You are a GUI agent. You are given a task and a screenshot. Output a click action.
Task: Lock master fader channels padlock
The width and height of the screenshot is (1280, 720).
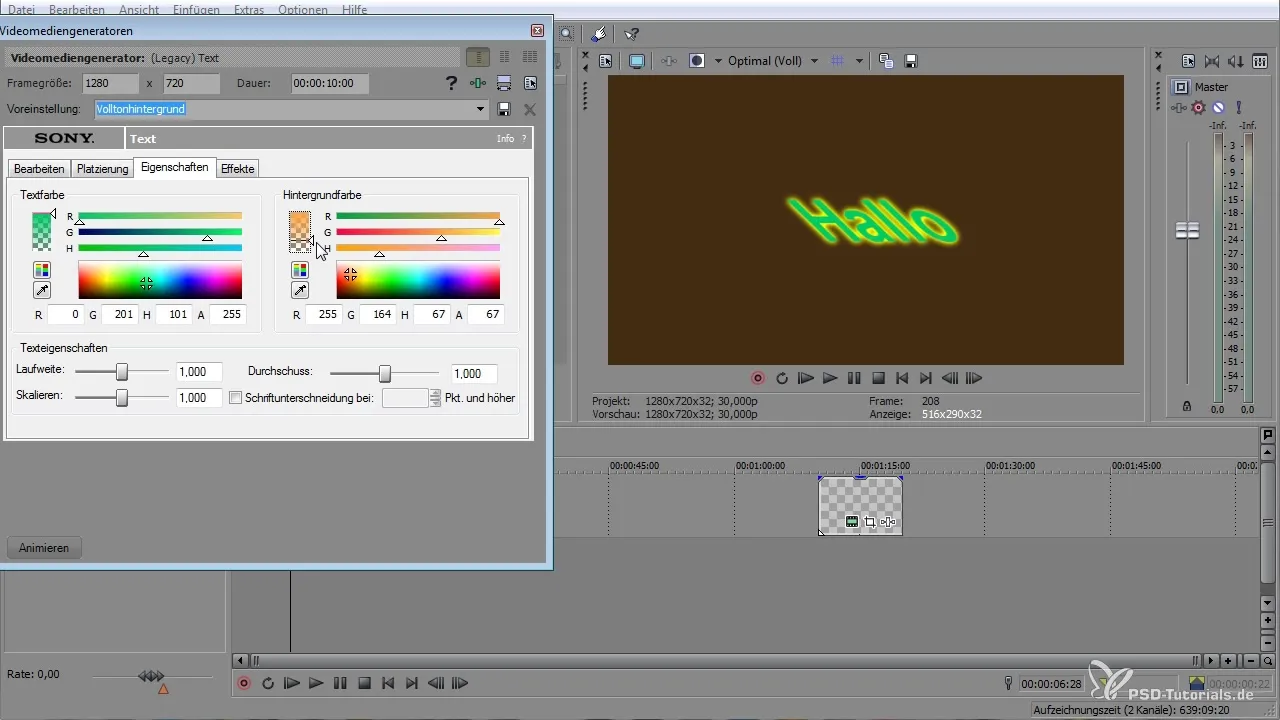click(x=1186, y=406)
